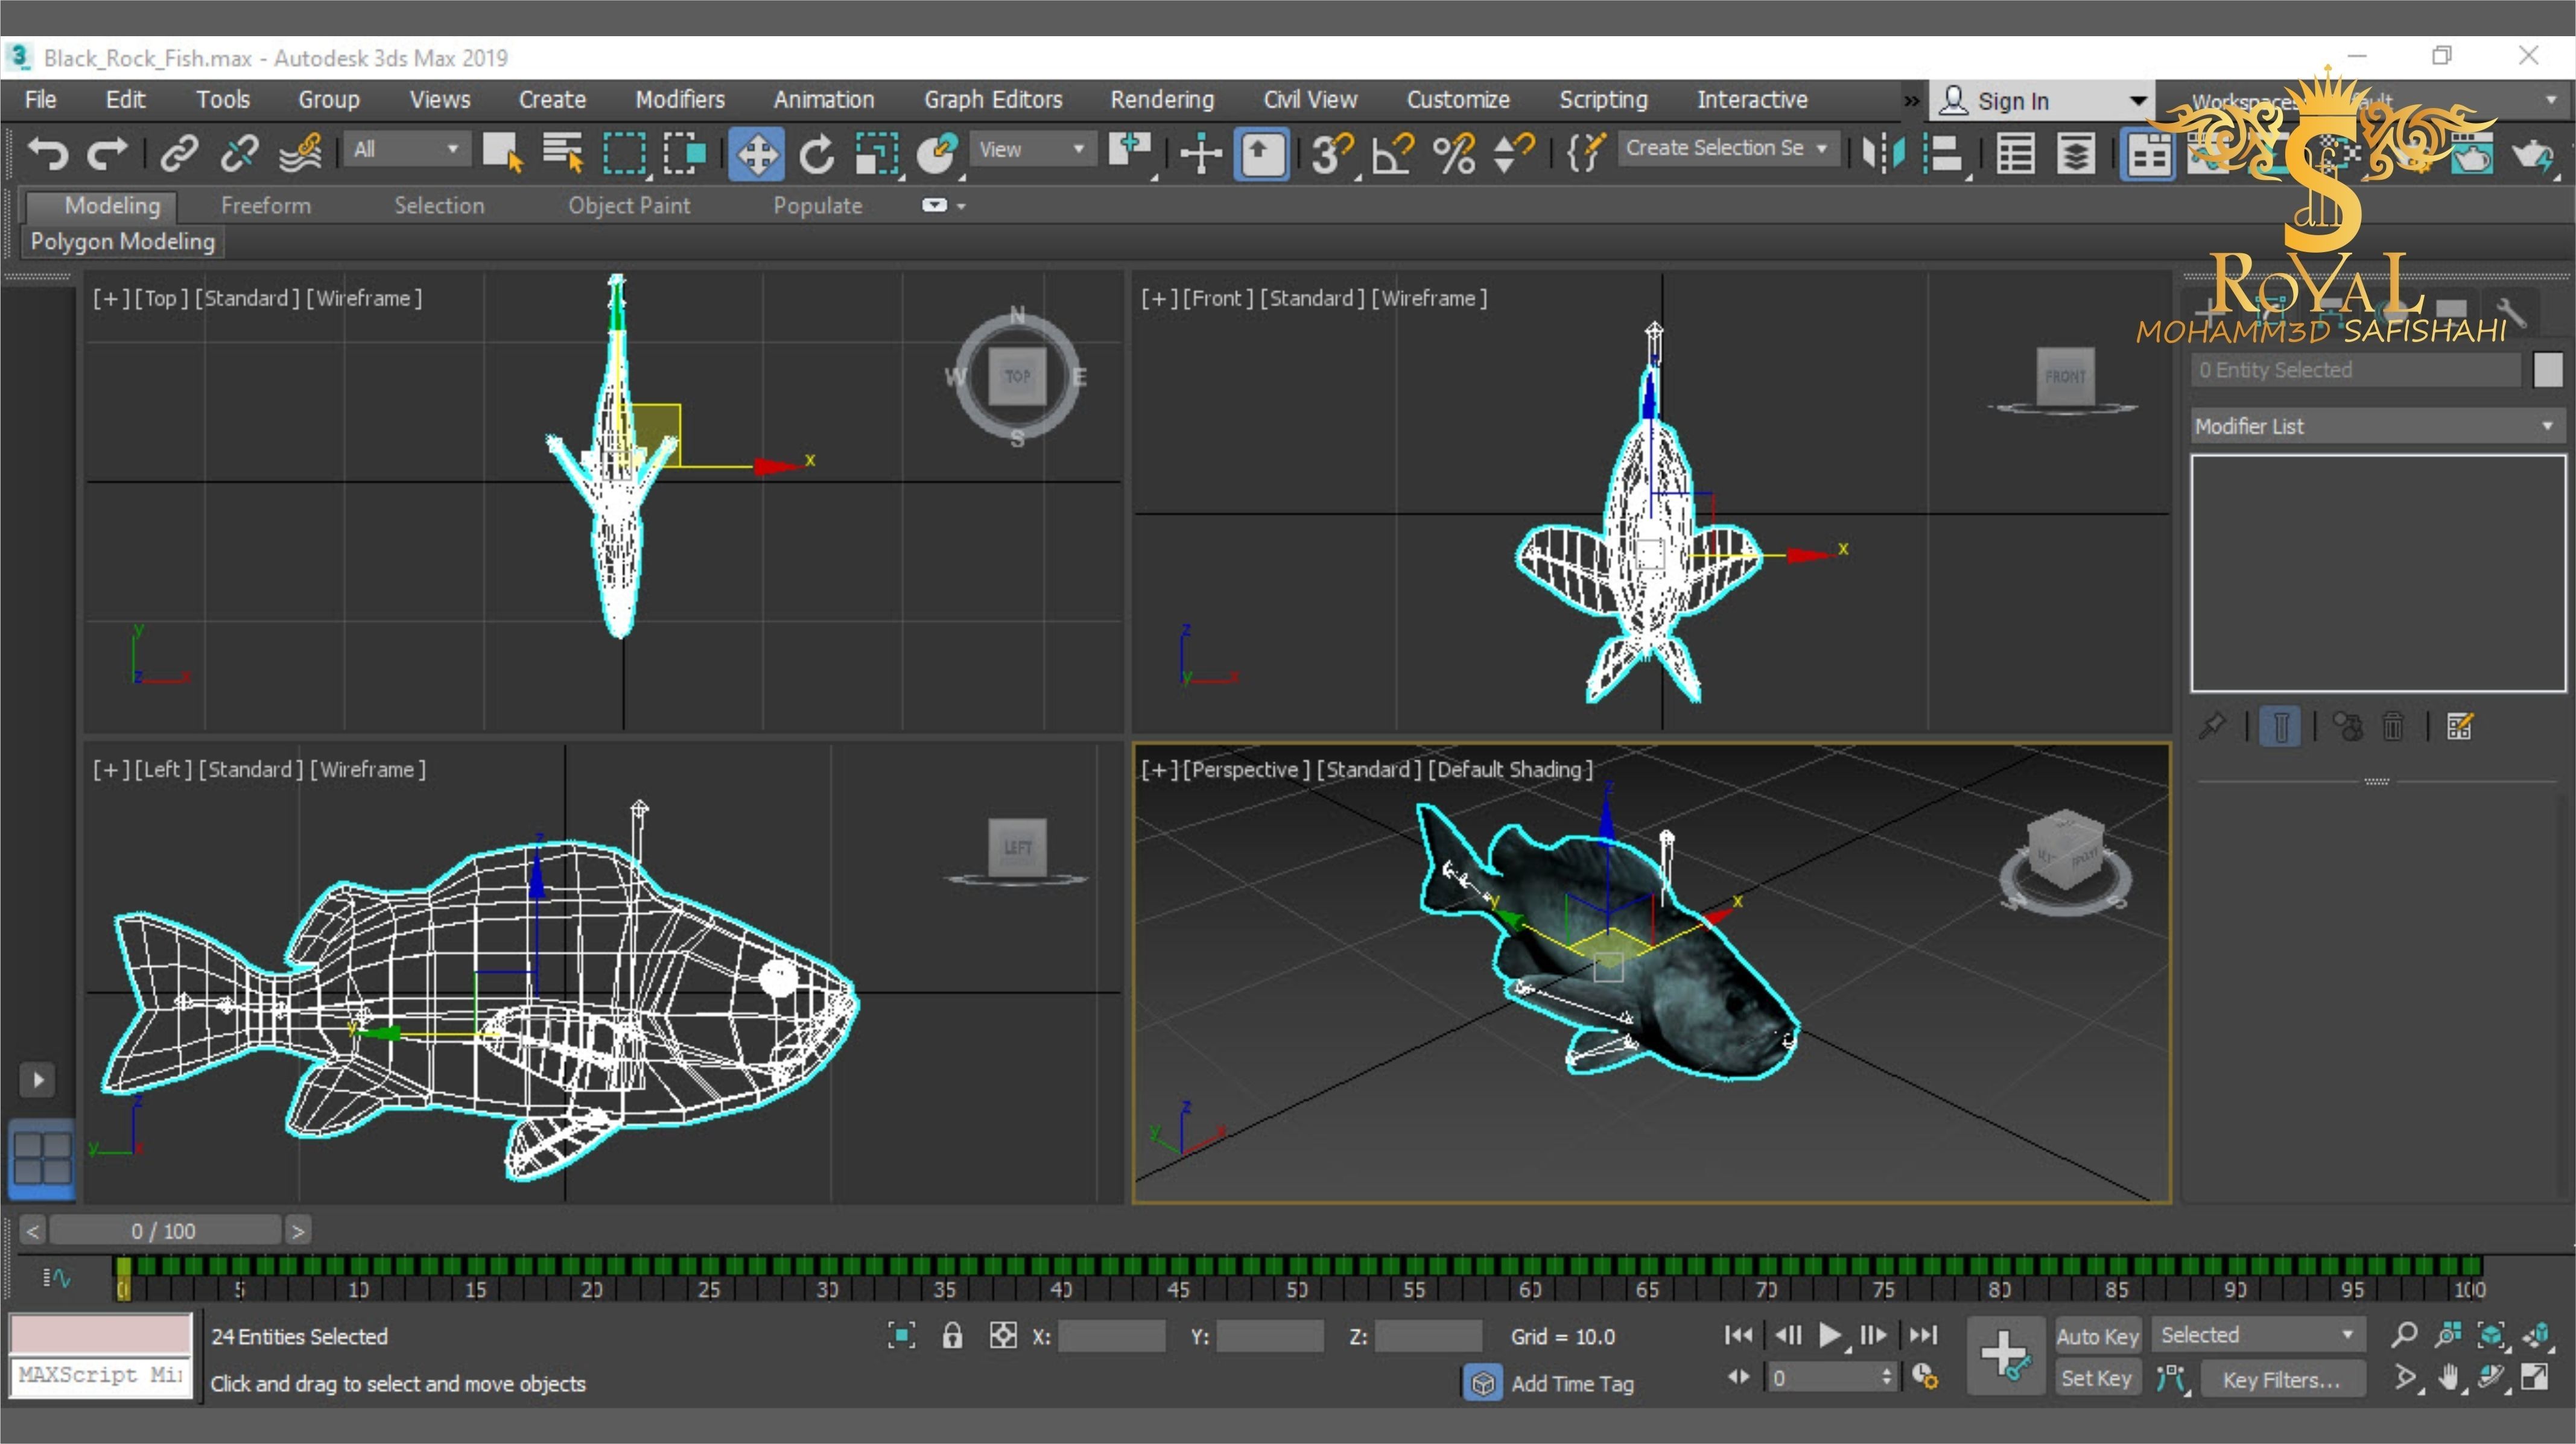This screenshot has width=2576, height=1444.
Task: Toggle the Selection Lock padlock
Action: tap(952, 1336)
